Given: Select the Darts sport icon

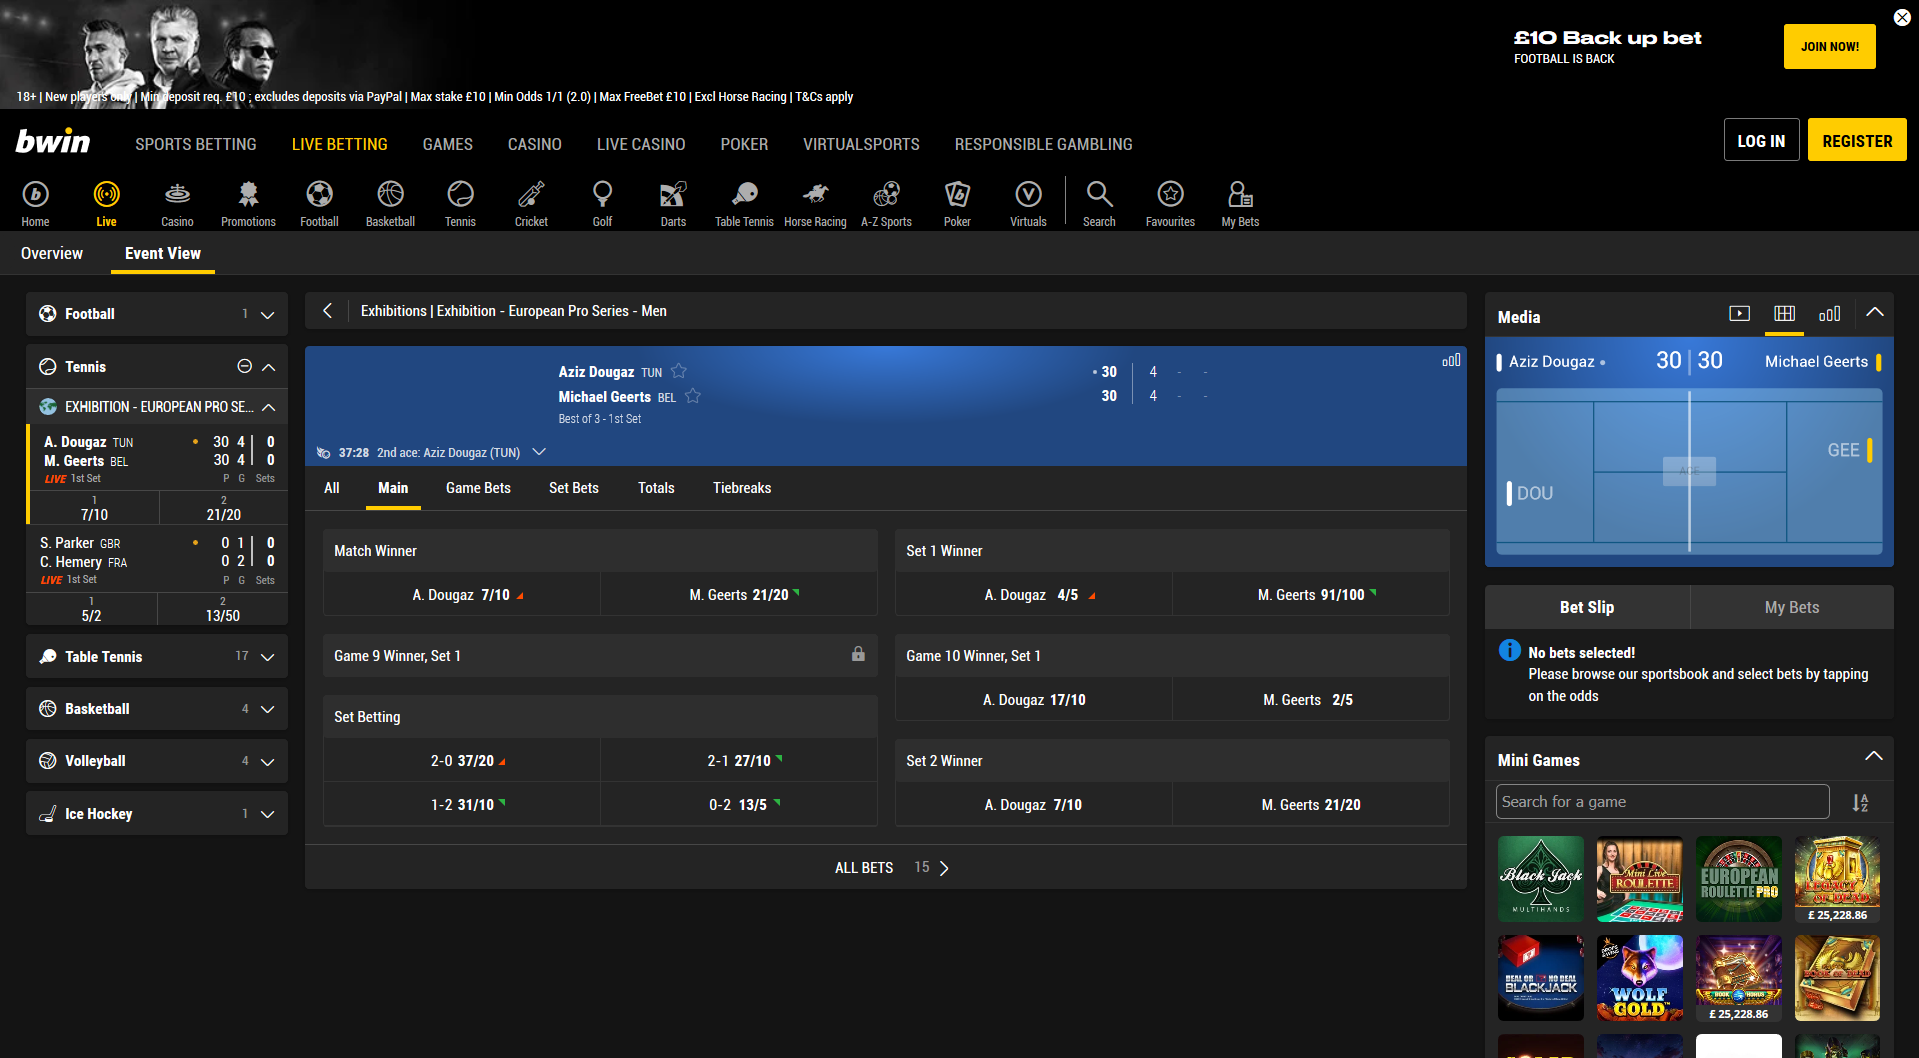Looking at the screenshot, I should tap(673, 203).
